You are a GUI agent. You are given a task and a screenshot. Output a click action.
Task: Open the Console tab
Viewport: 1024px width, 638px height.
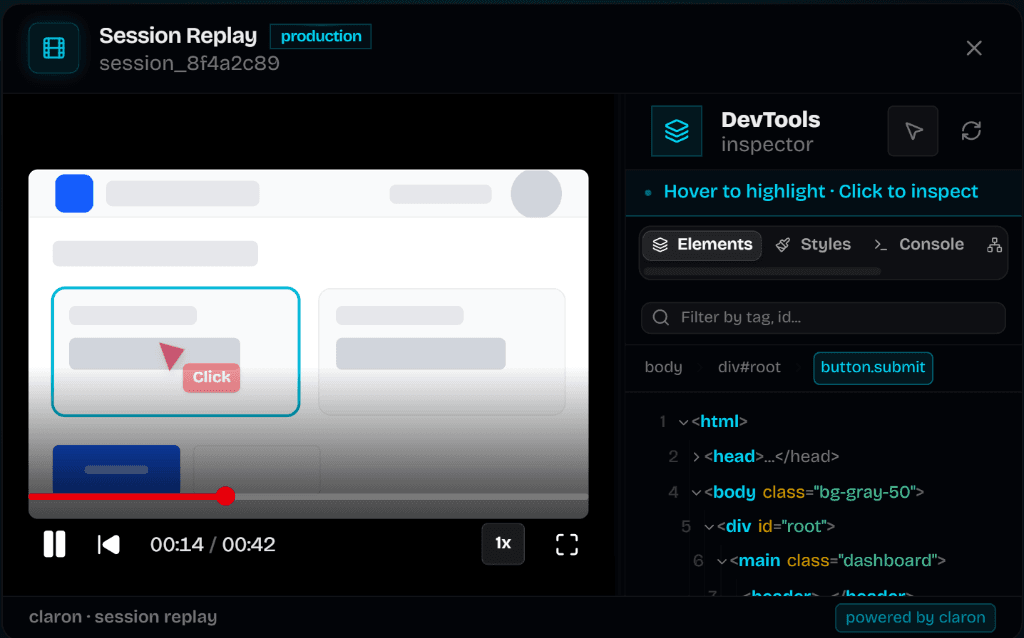click(x=919, y=245)
